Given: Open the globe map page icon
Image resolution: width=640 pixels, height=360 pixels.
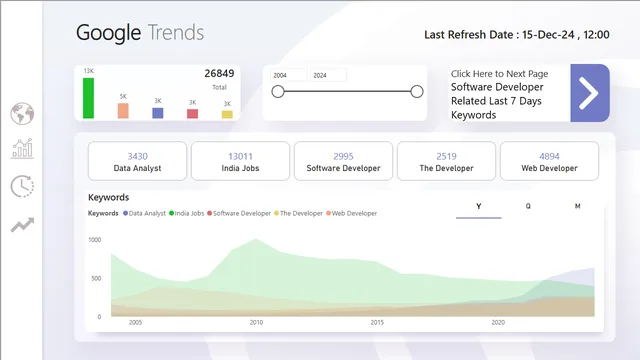Looking at the screenshot, I should click(x=22, y=113).
